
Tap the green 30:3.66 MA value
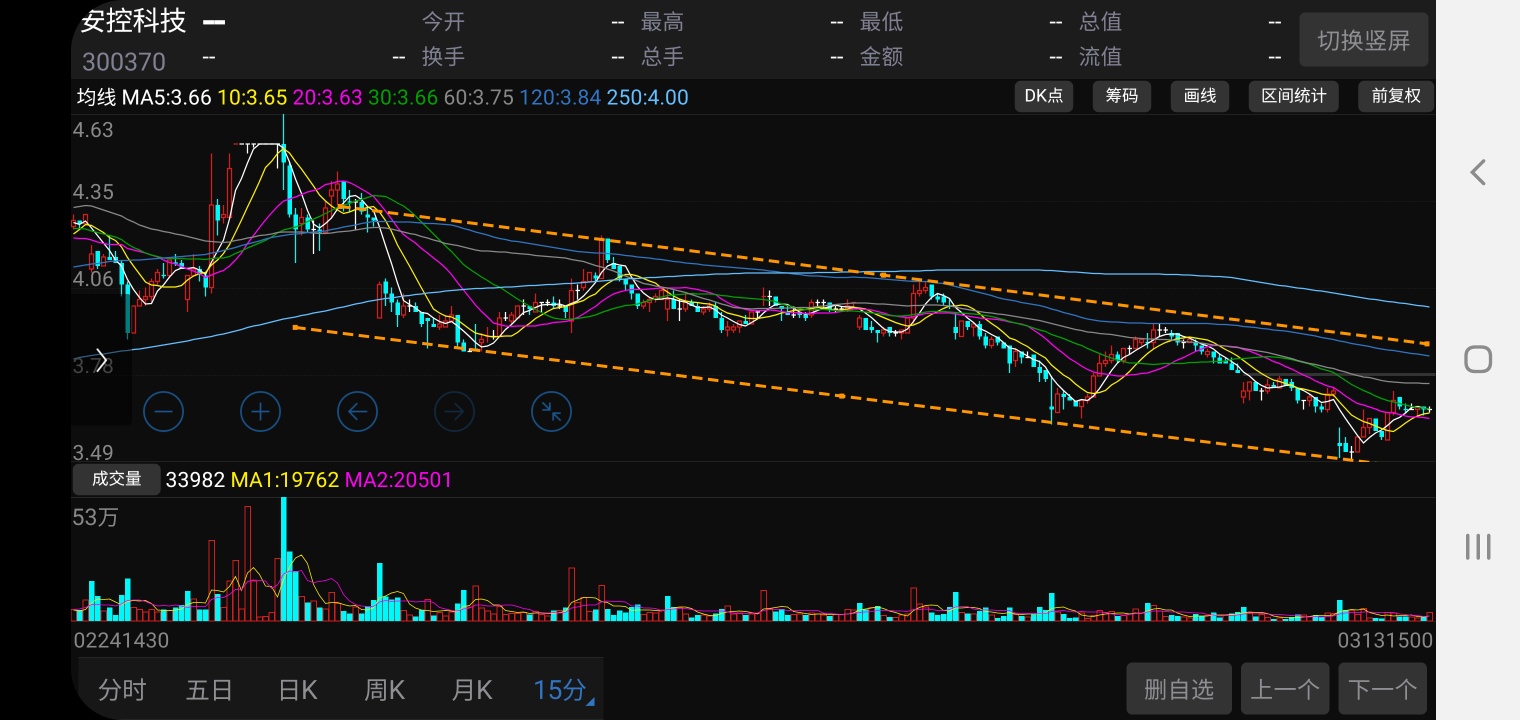[403, 97]
